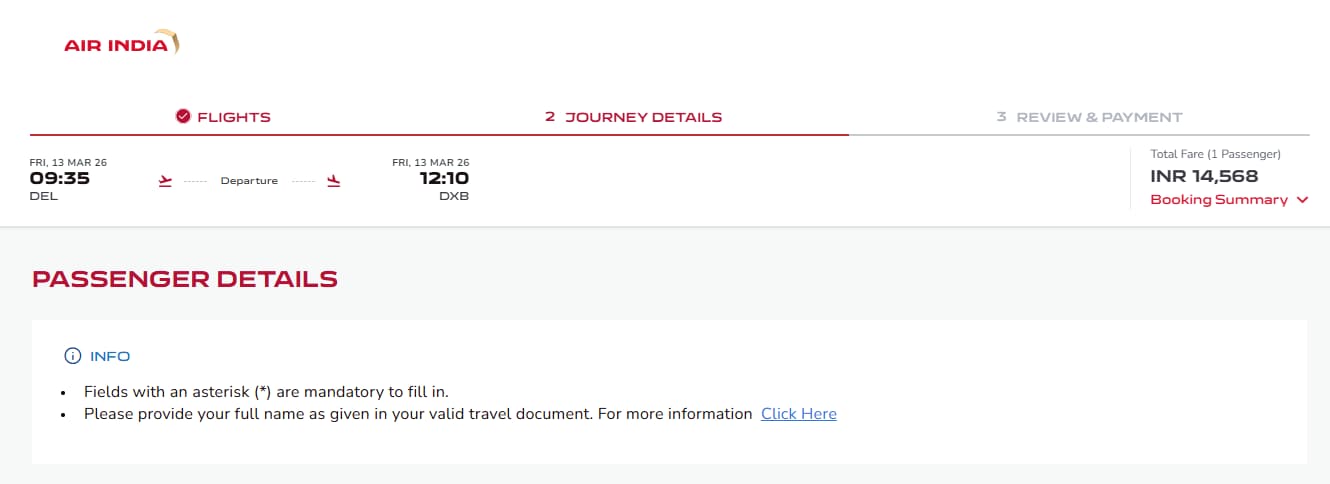This screenshot has width=1330, height=484.
Task: Click the checkmark icon beside Flights
Action: (183, 117)
